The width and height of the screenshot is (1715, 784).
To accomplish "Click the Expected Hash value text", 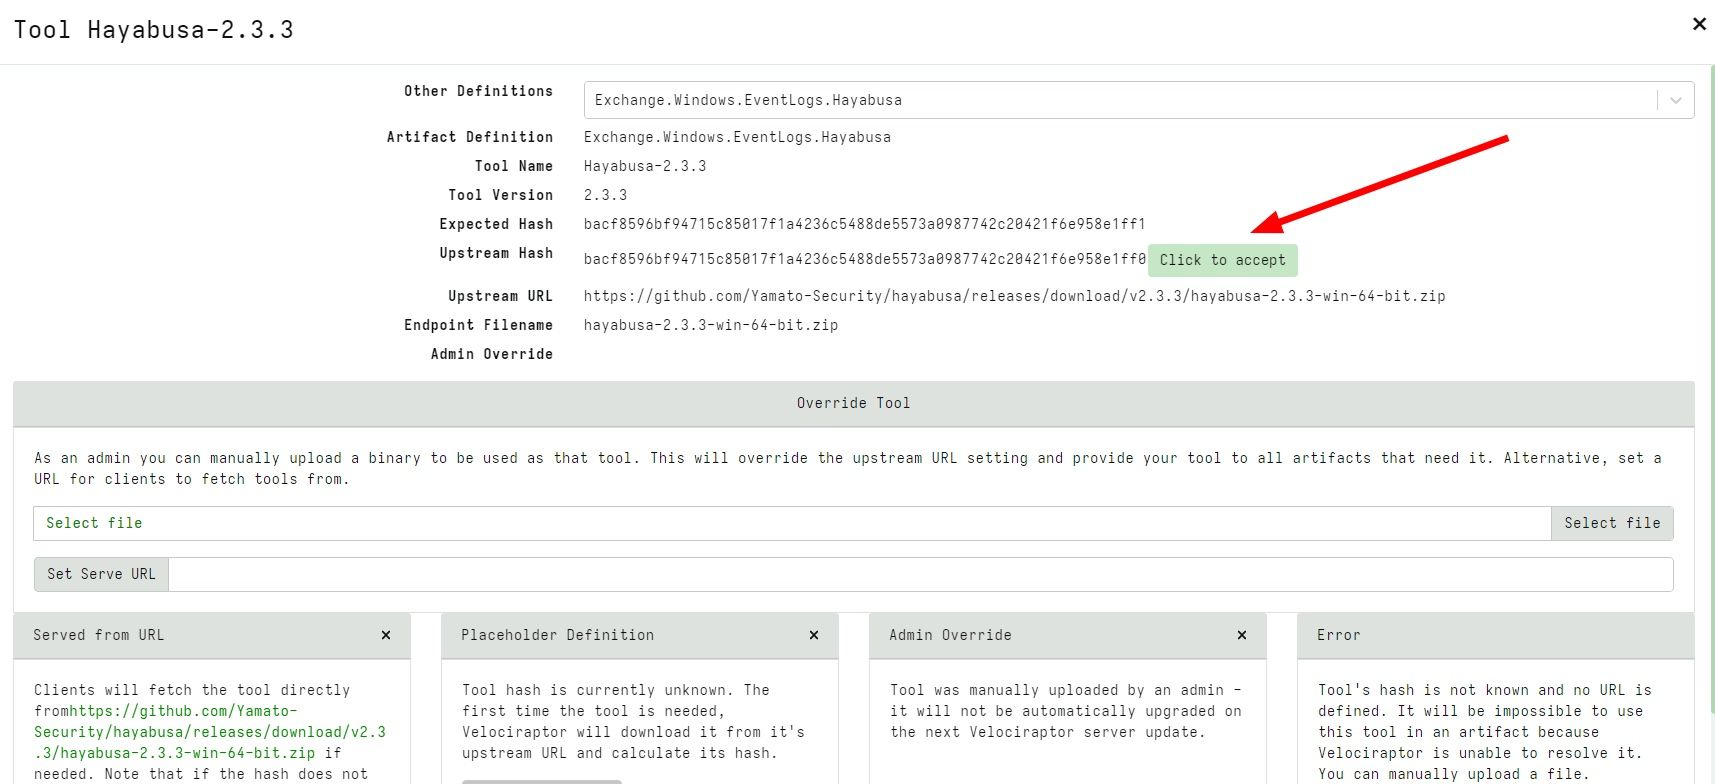I will (864, 224).
